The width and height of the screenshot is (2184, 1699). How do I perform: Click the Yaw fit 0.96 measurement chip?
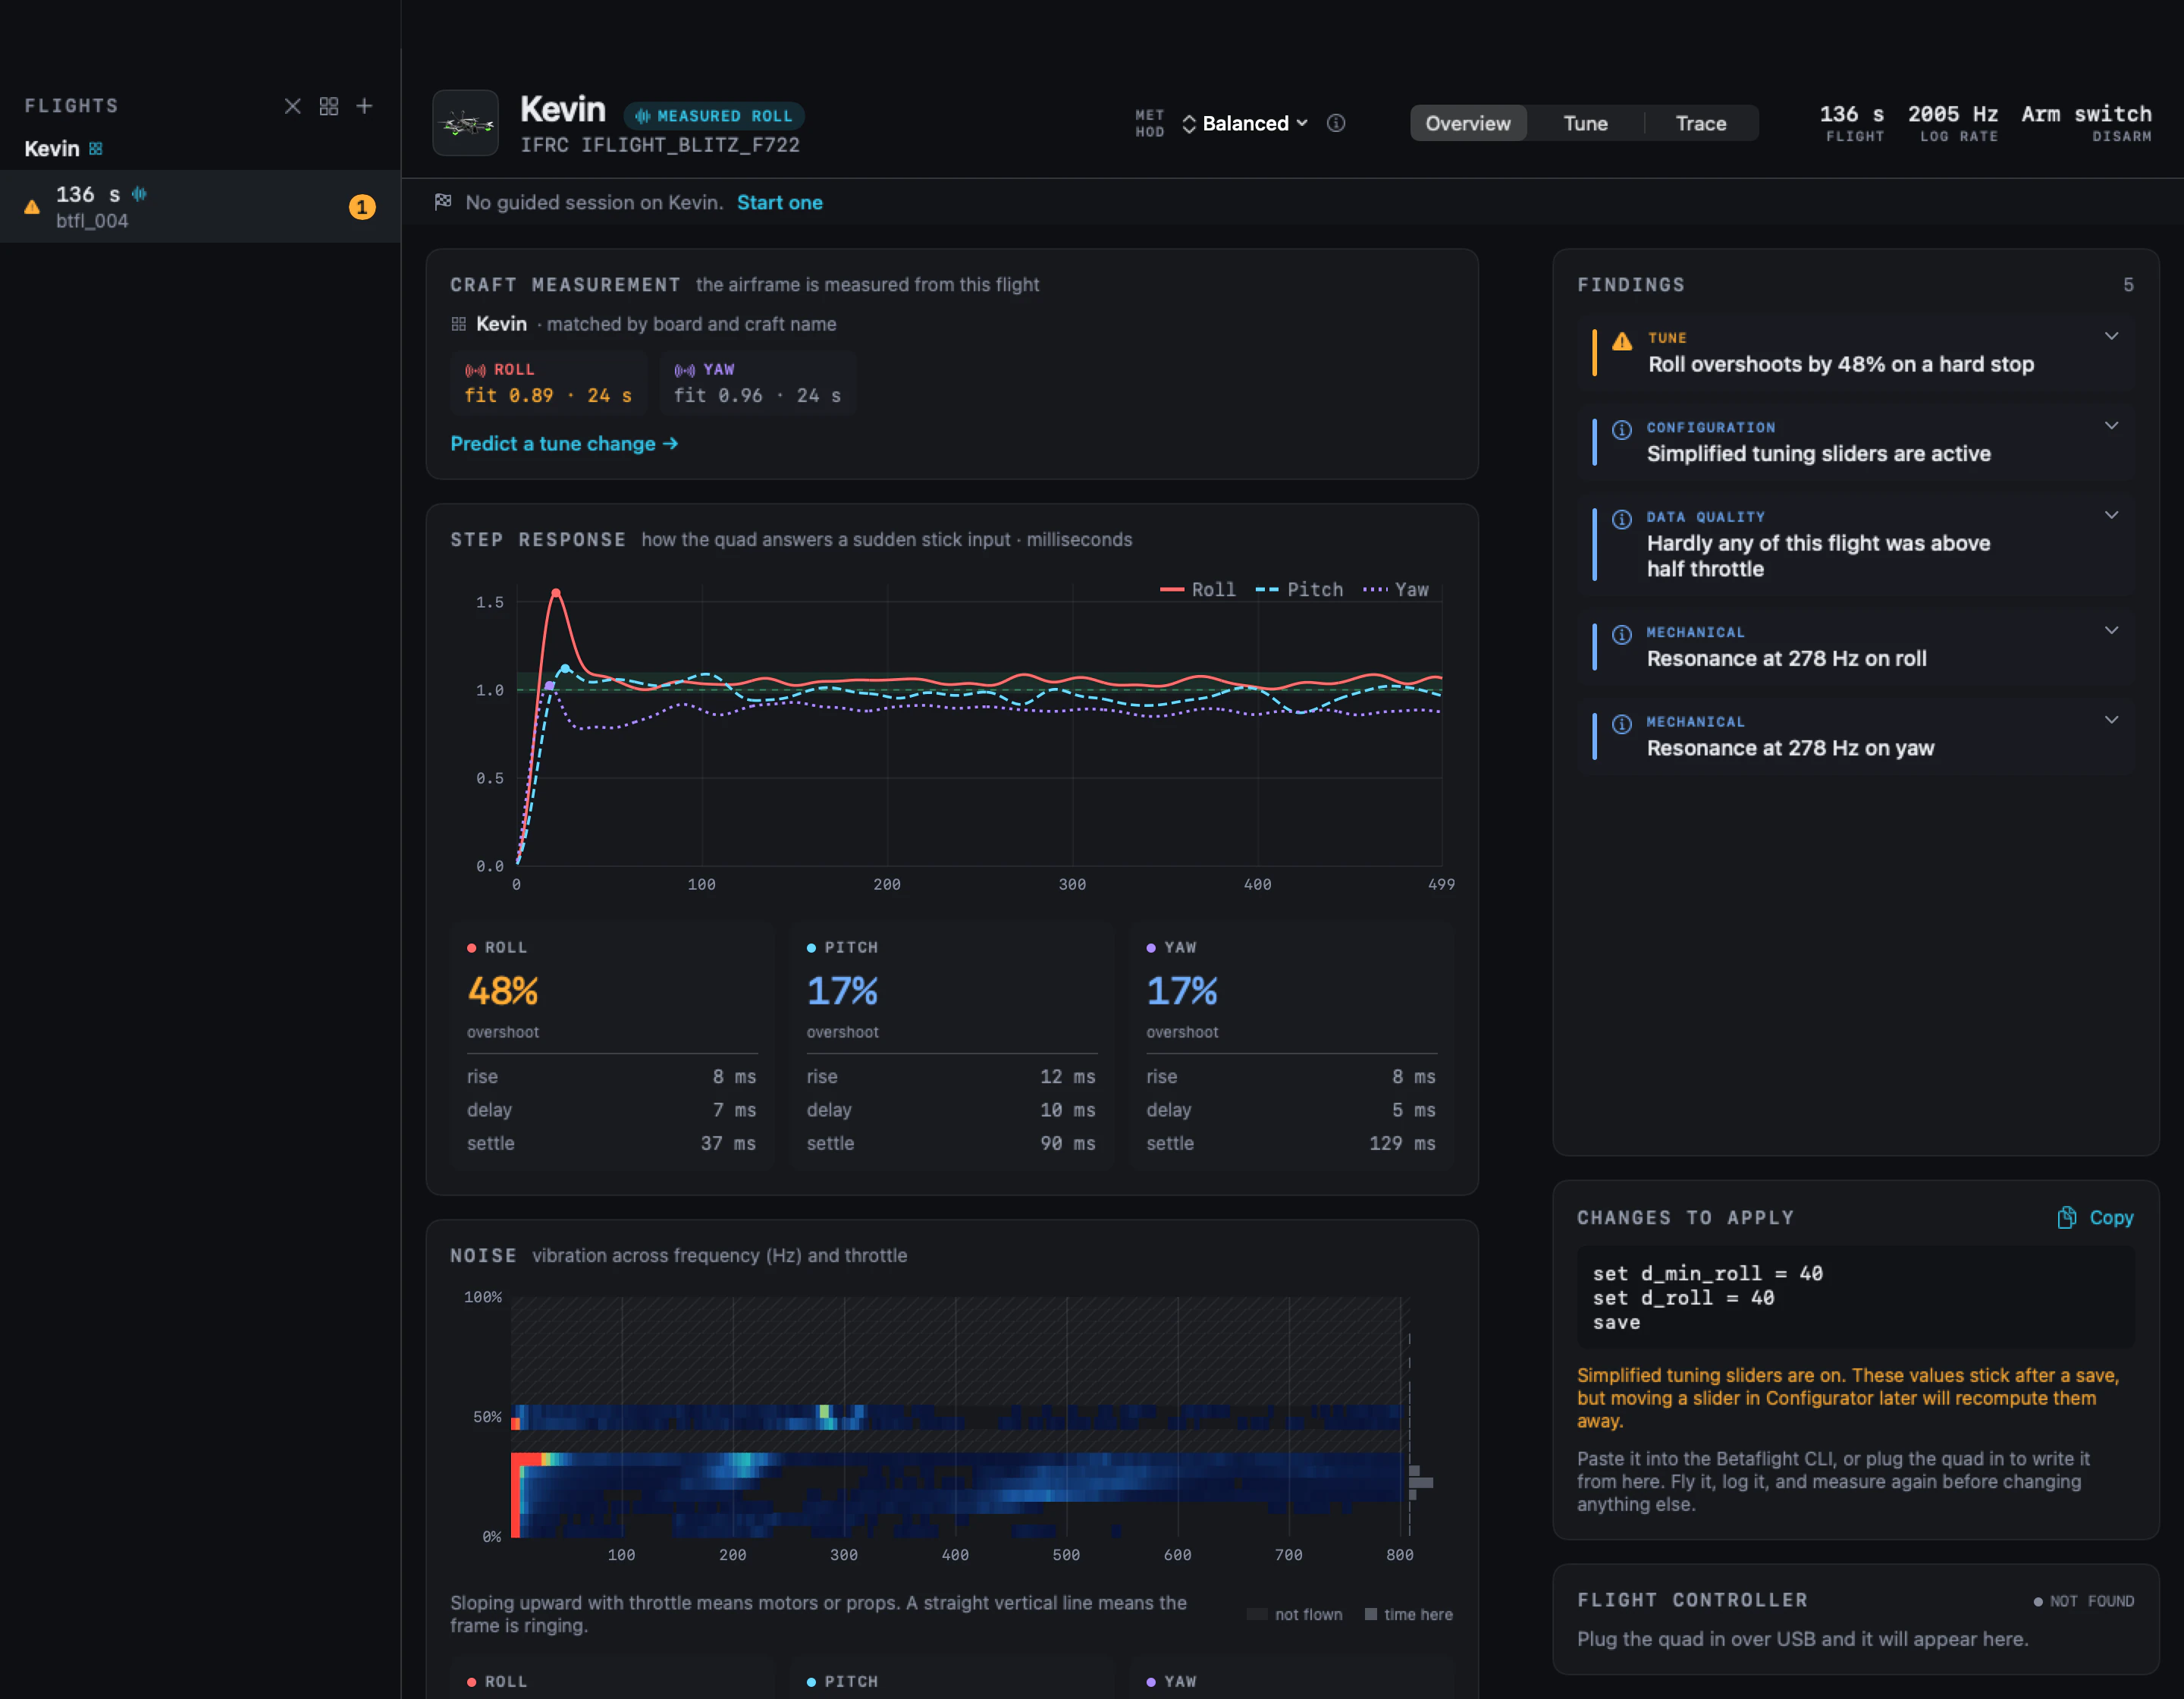tap(757, 383)
